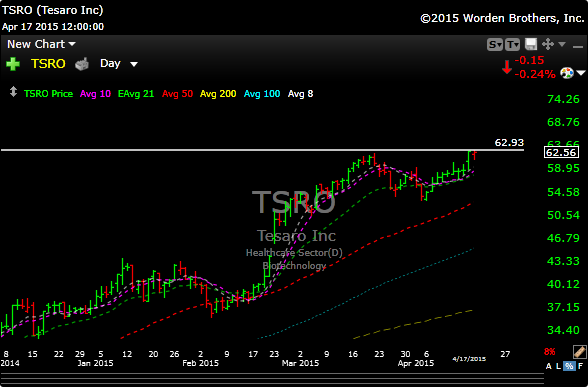
Task: Toggle the % percent scale button
Action: pos(569,366)
